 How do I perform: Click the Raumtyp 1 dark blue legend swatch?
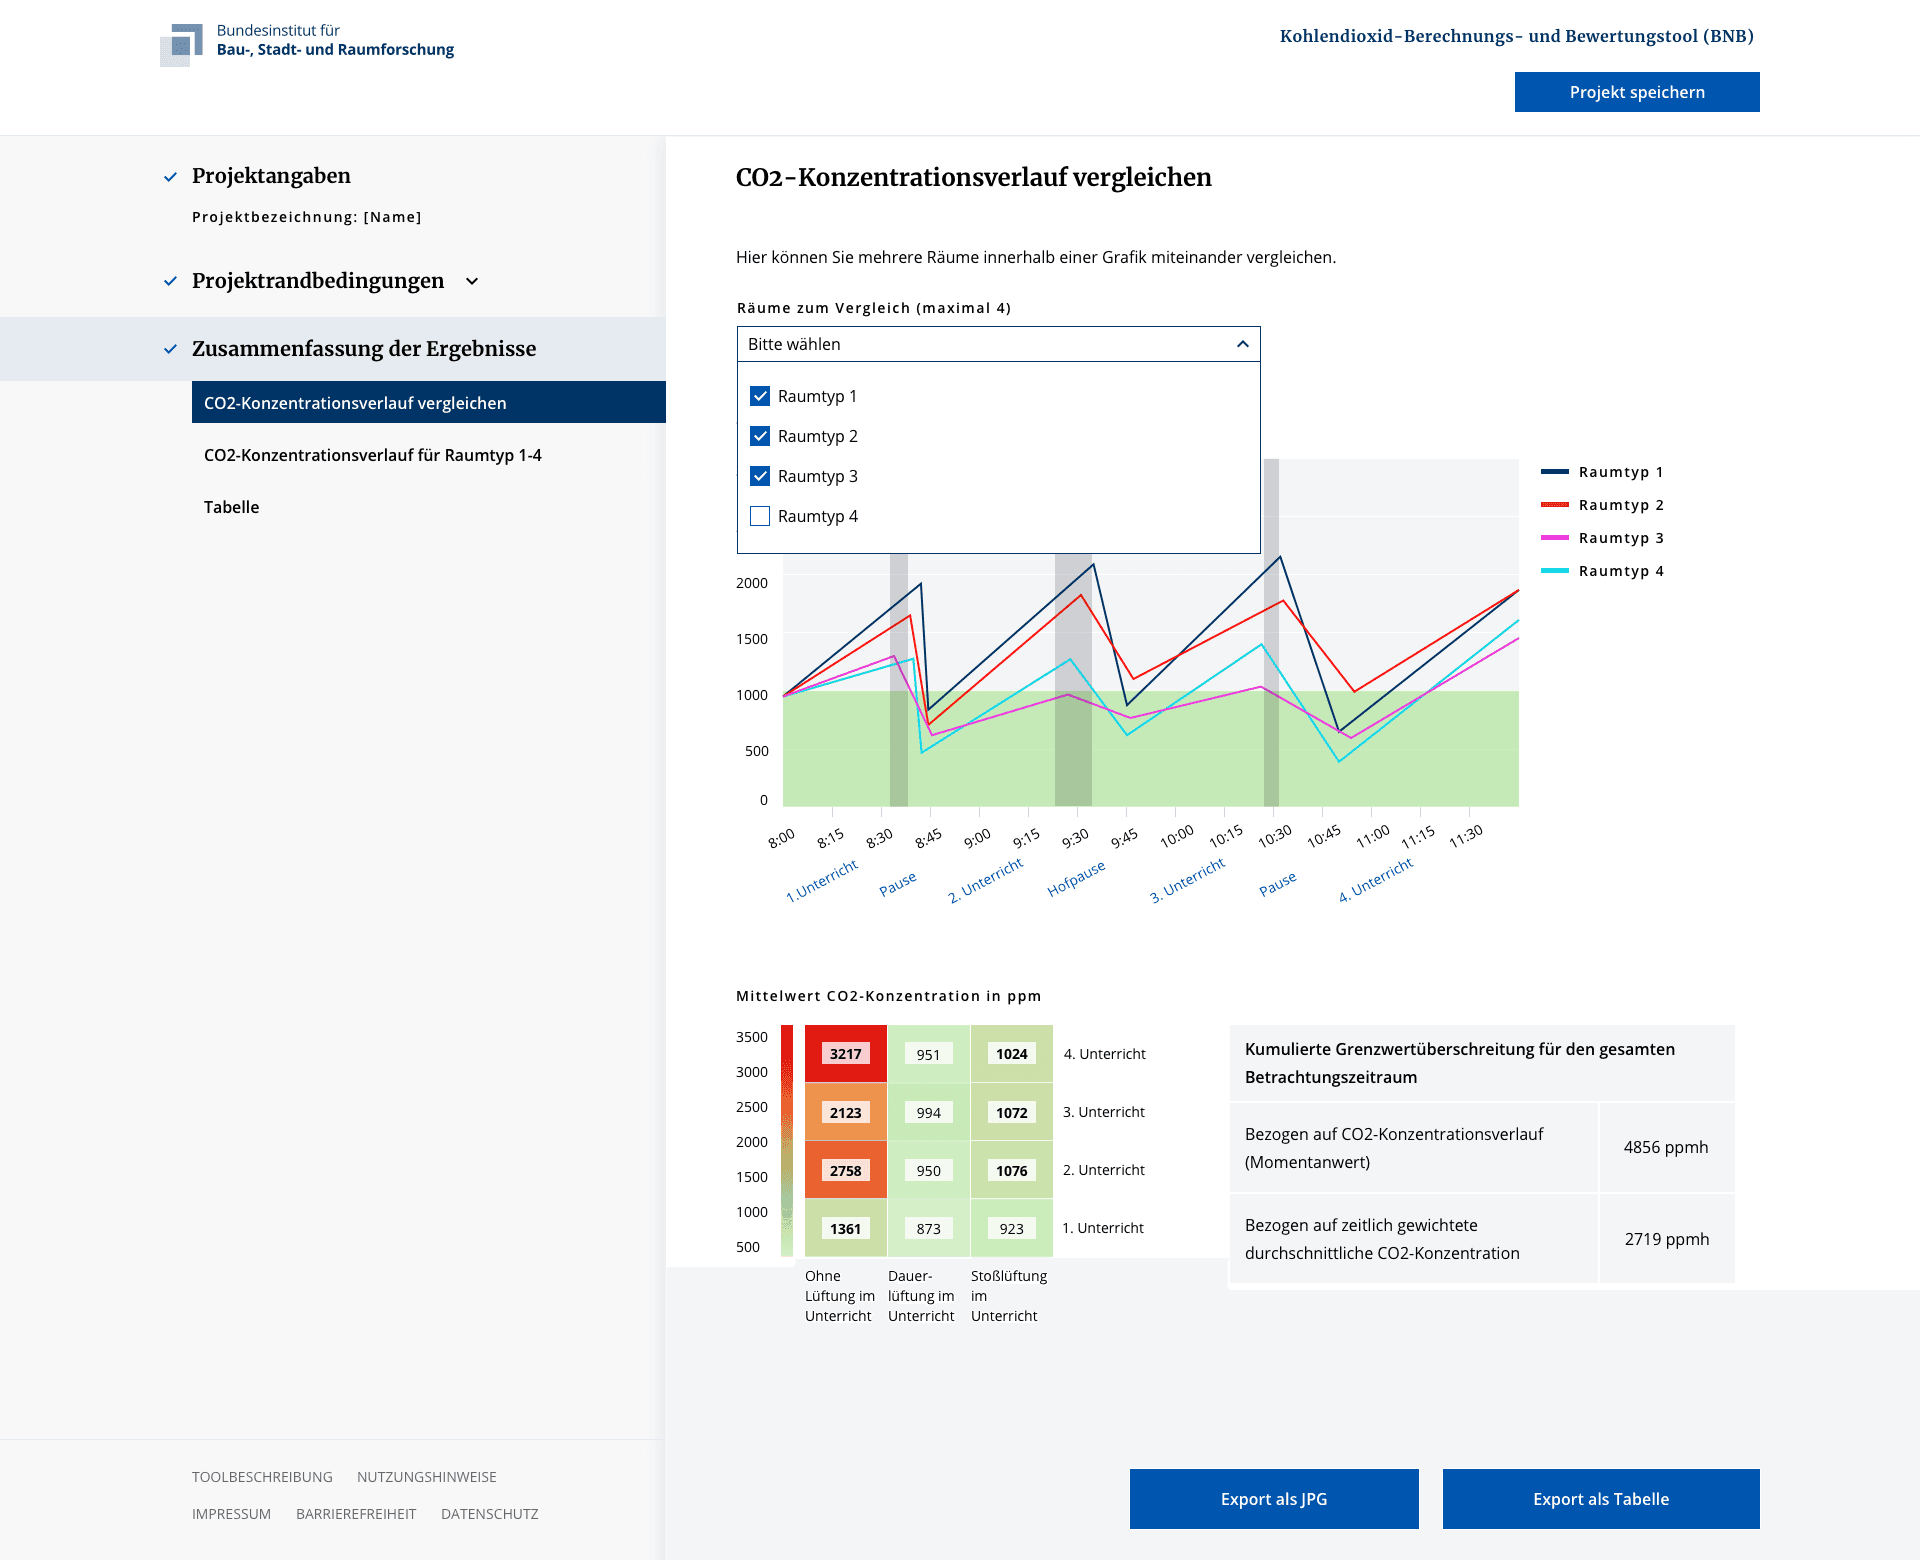click(1555, 472)
